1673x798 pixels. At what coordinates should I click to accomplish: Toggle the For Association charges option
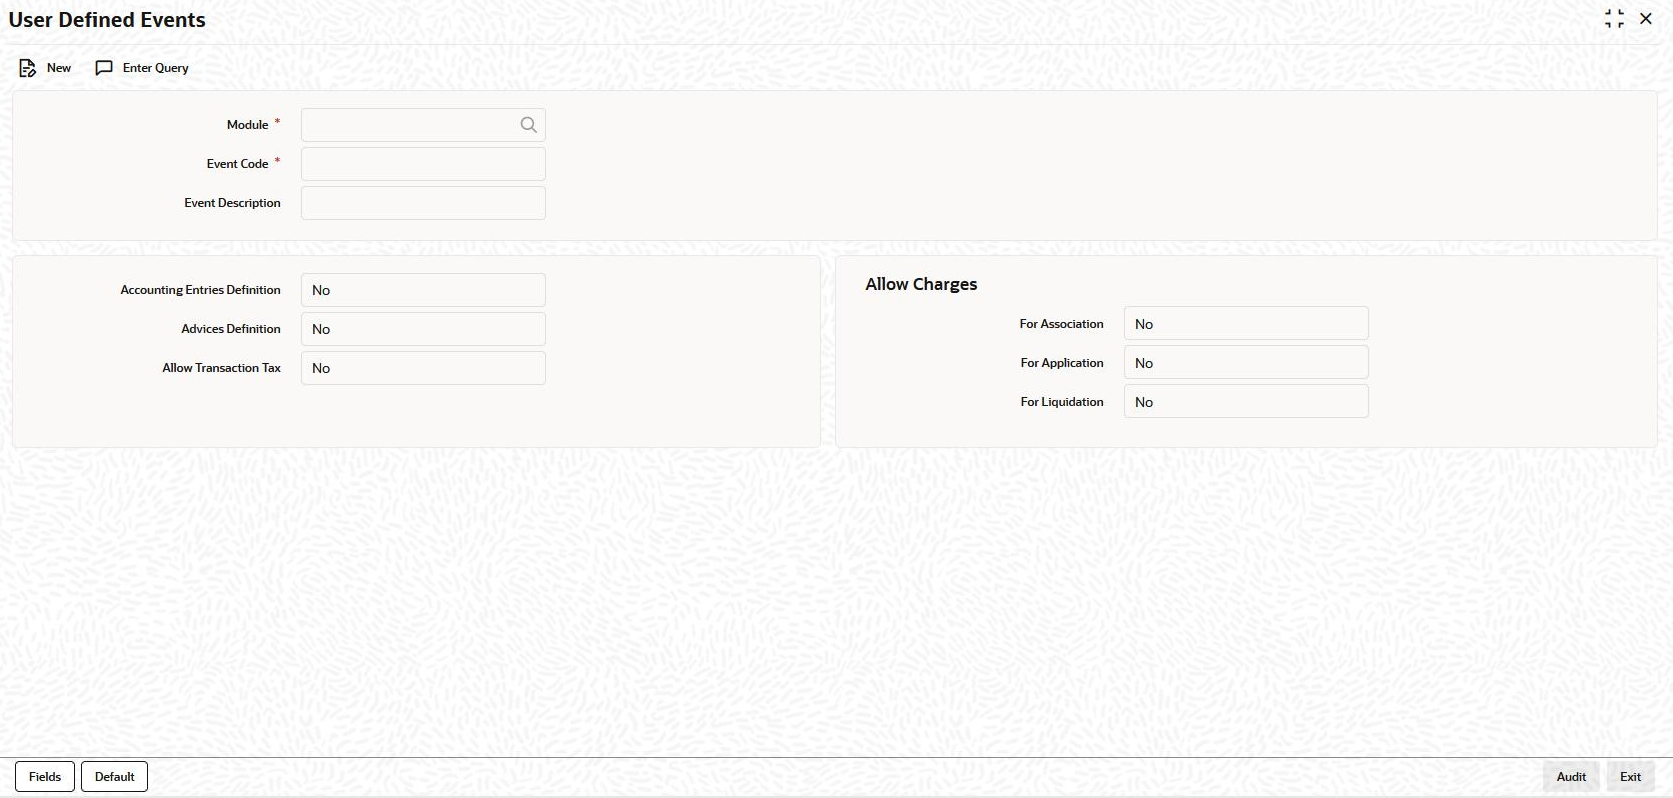coord(1246,324)
